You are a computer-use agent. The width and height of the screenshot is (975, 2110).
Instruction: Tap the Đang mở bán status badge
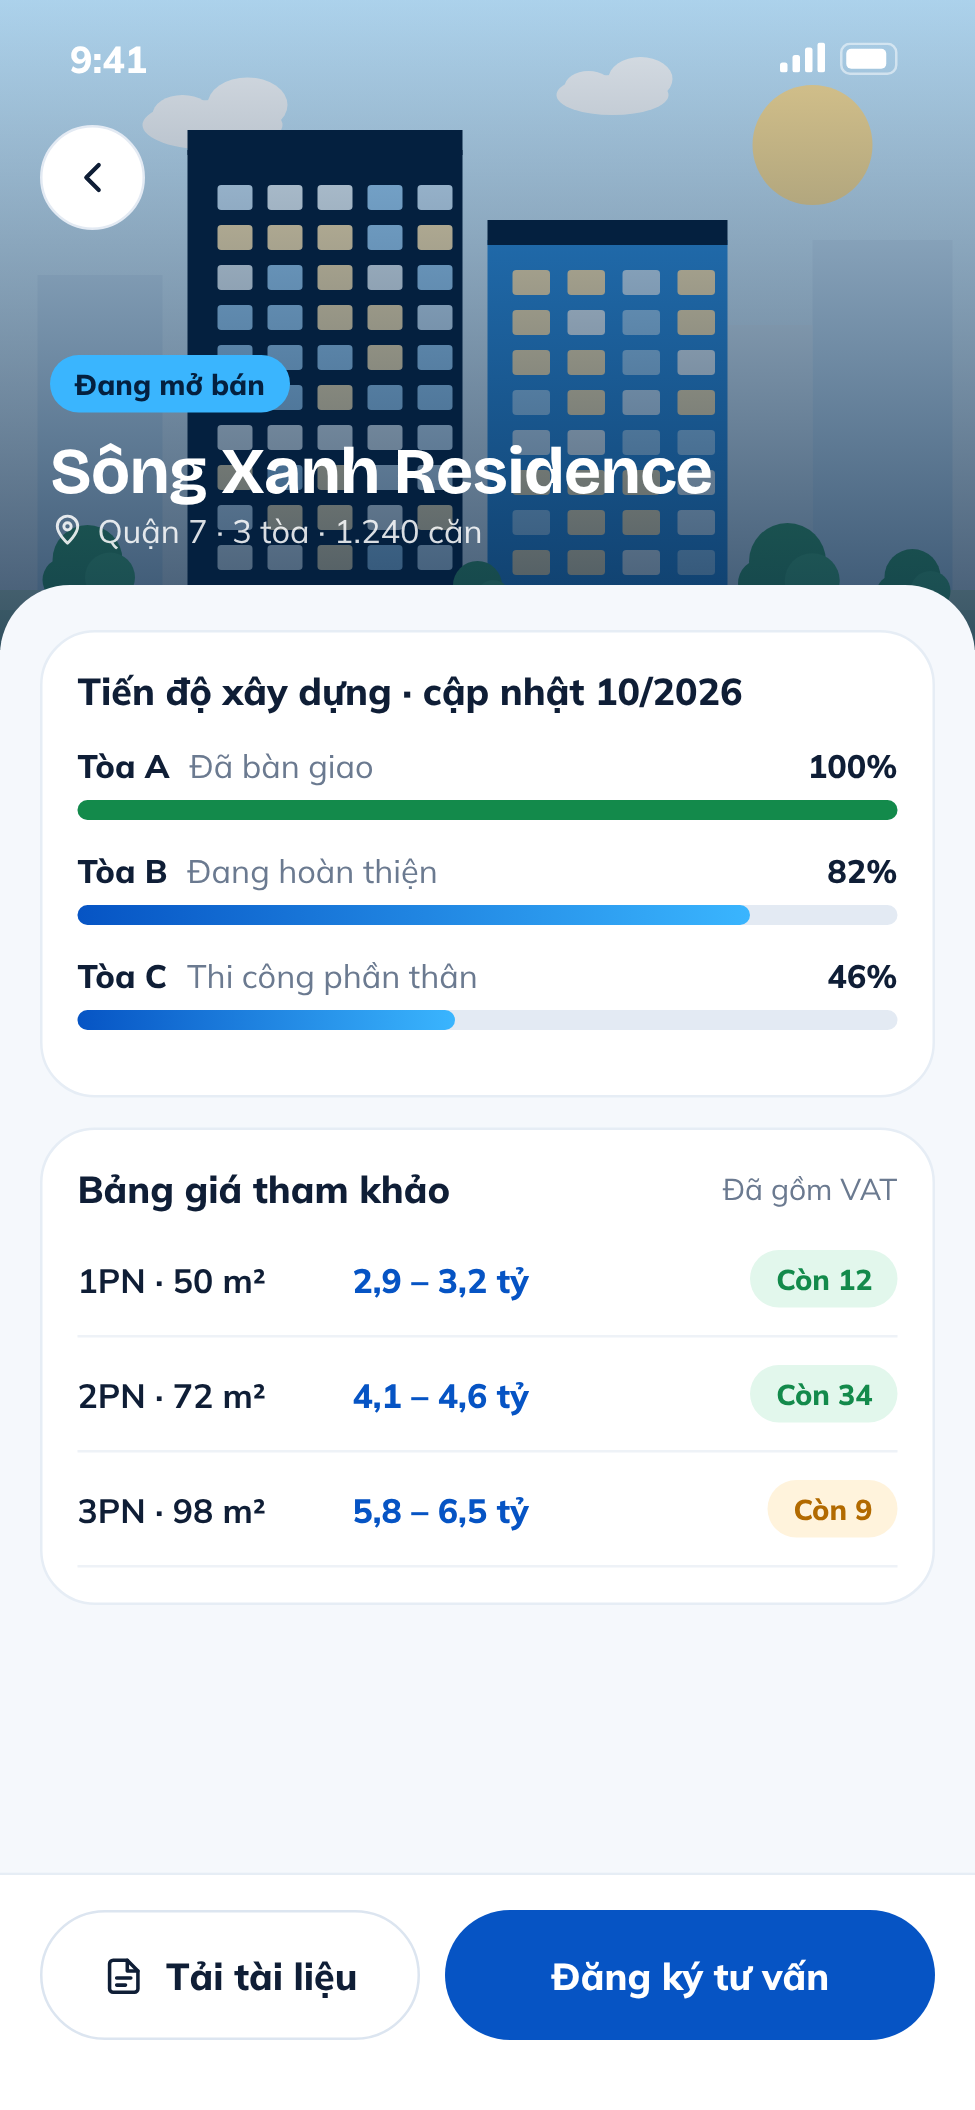[169, 384]
